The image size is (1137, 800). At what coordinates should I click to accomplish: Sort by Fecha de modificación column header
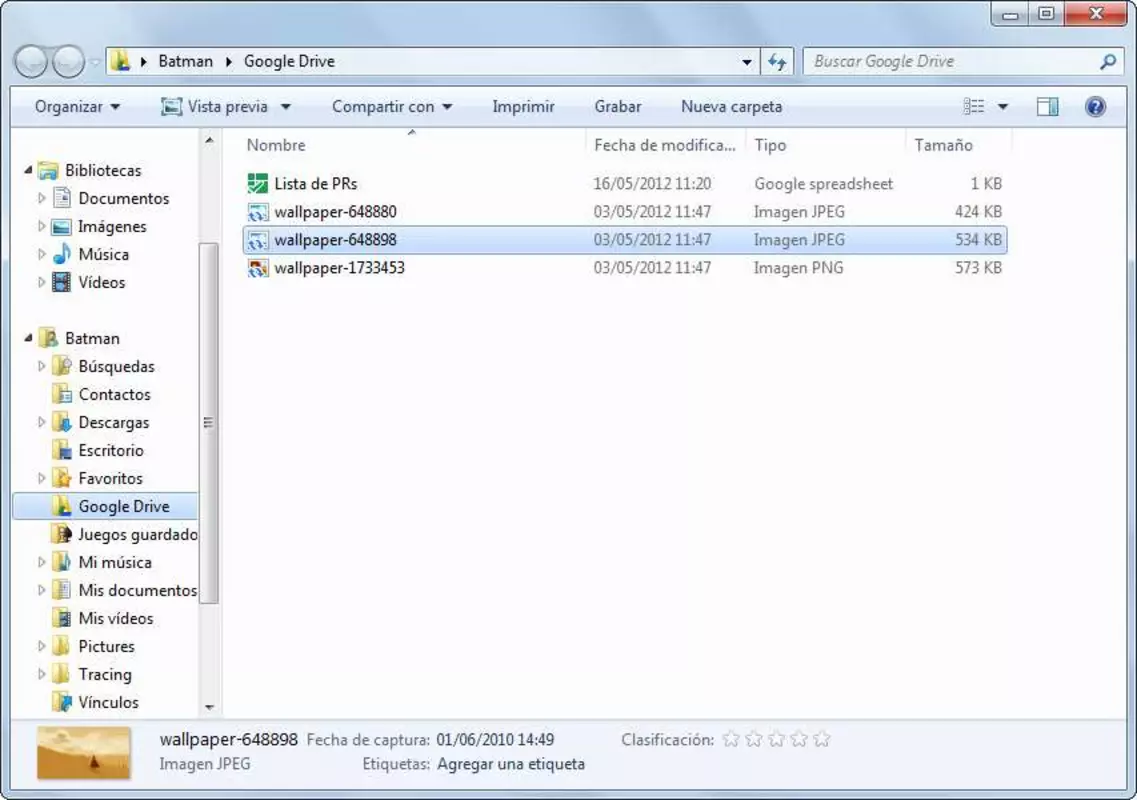click(665, 145)
